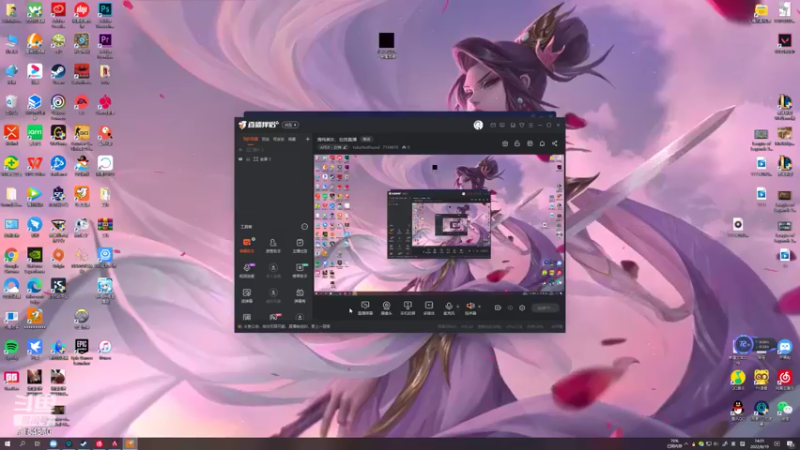The width and height of the screenshot is (800, 450).
Task: Open the CS:GO desktop shortcut
Action: click(x=82, y=137)
